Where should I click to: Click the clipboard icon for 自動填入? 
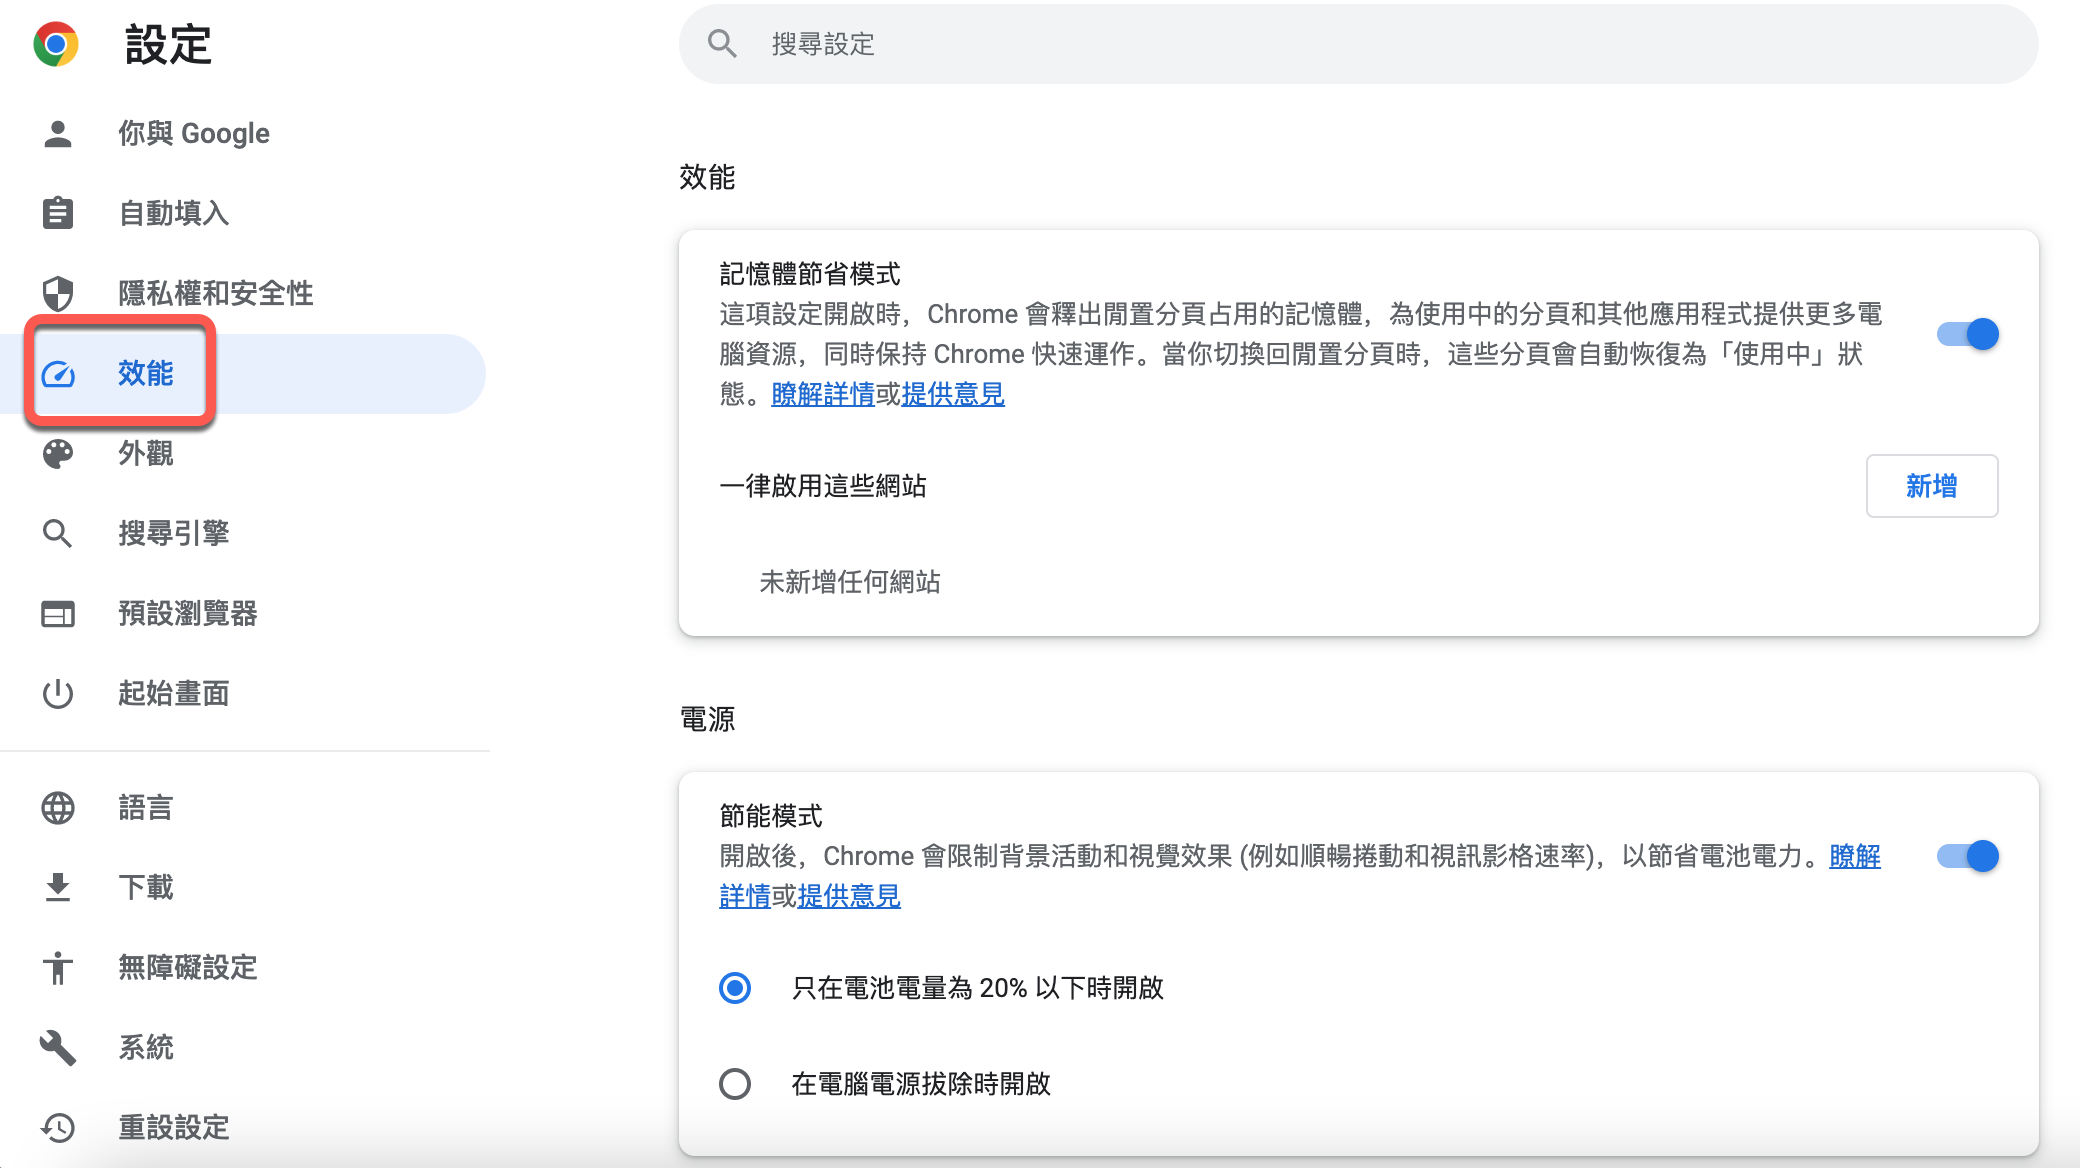click(58, 213)
